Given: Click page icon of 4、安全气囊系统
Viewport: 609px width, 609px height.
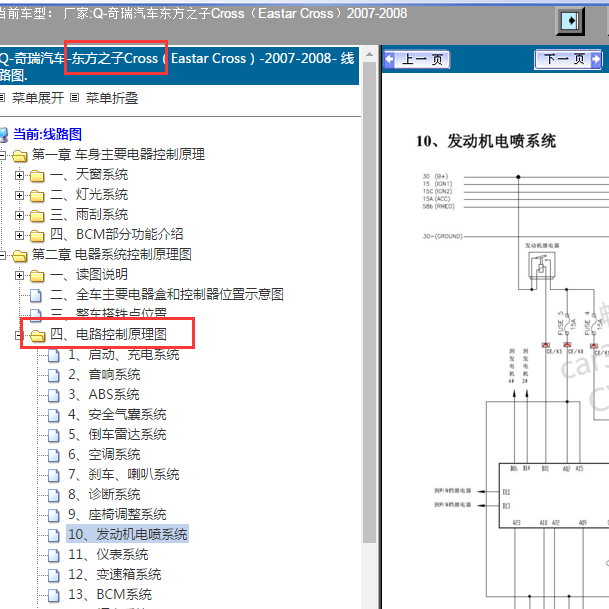Looking at the screenshot, I should click(x=54, y=415).
